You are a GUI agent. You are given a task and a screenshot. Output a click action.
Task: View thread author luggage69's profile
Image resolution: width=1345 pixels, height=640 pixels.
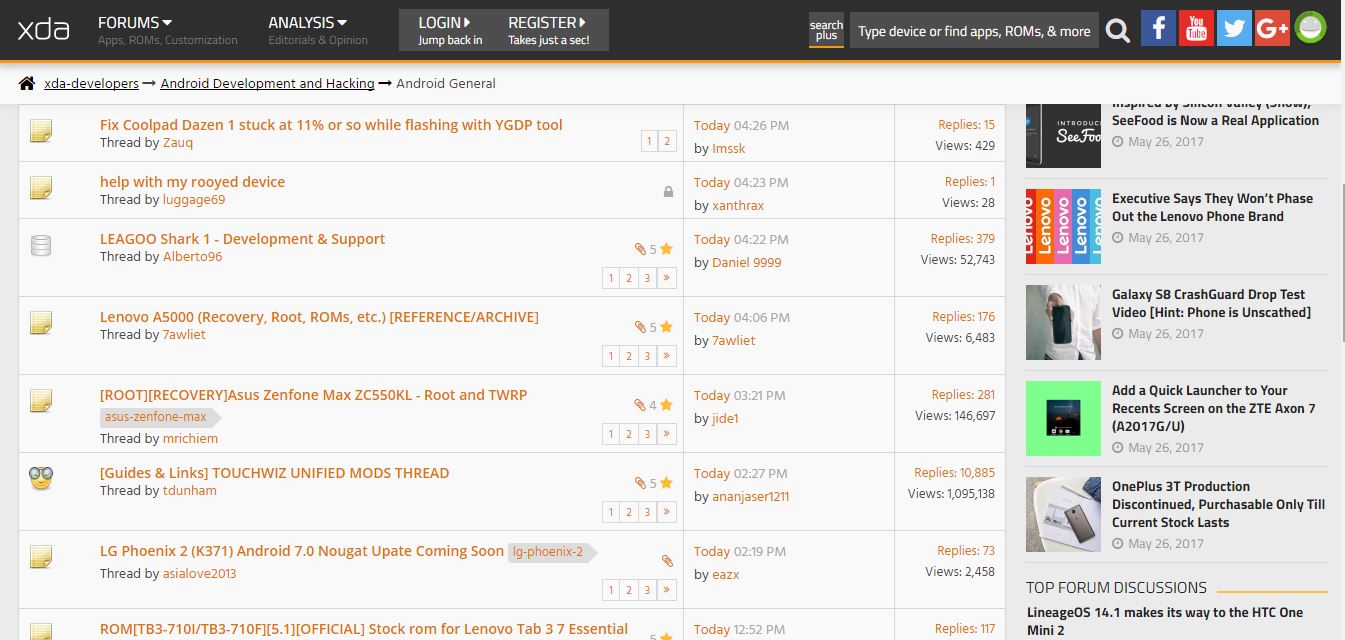click(x=194, y=200)
